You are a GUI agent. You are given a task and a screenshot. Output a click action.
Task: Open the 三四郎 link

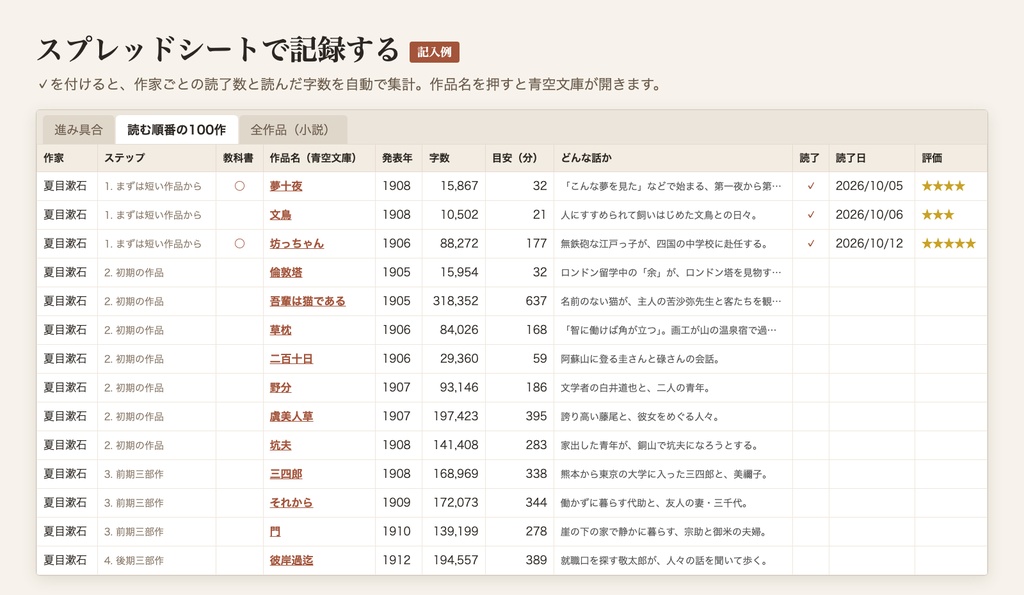[x=286, y=474]
